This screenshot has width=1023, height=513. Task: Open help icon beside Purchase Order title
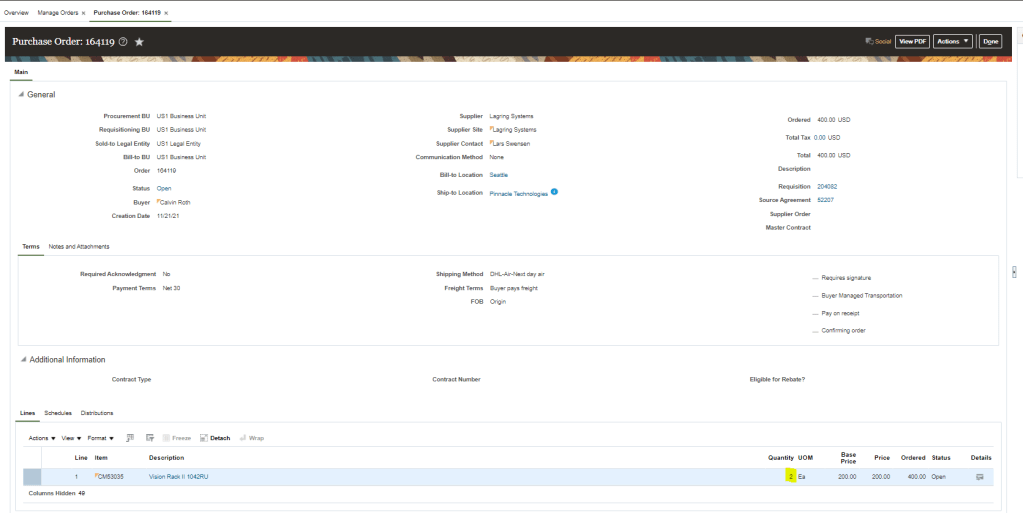pyautogui.click(x=123, y=42)
